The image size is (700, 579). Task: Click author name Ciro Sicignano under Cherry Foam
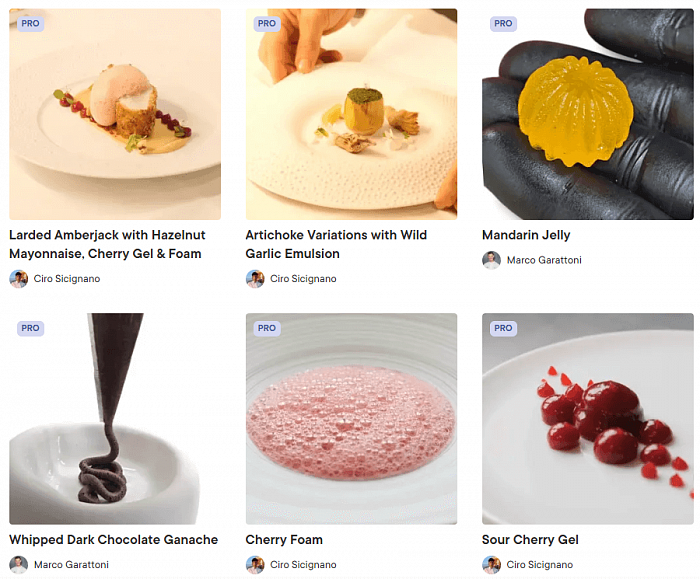pos(303,565)
